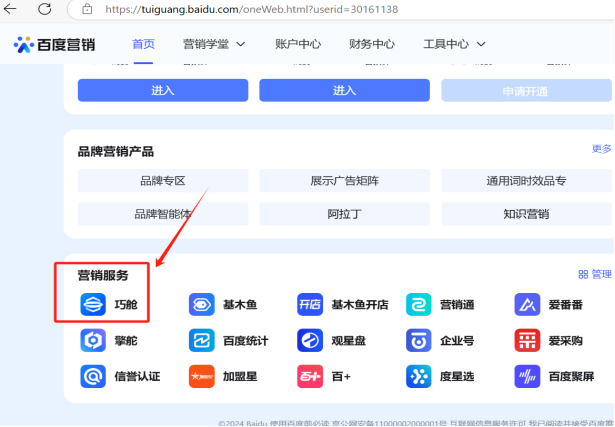Select the 展示广告矩阵 product

(x=344, y=181)
